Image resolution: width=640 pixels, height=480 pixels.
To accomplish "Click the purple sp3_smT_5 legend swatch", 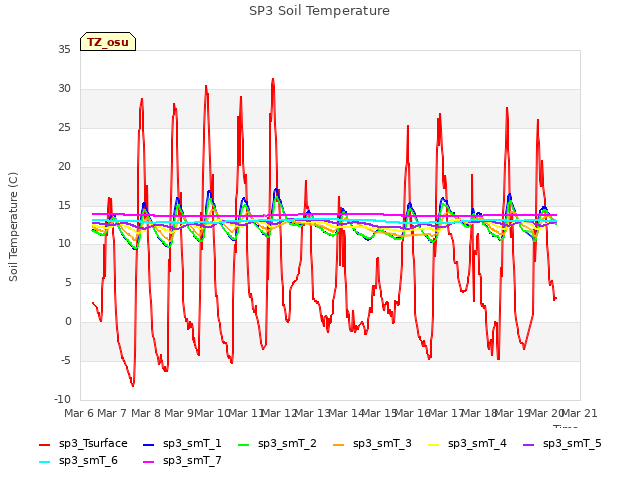I will tap(529, 444).
